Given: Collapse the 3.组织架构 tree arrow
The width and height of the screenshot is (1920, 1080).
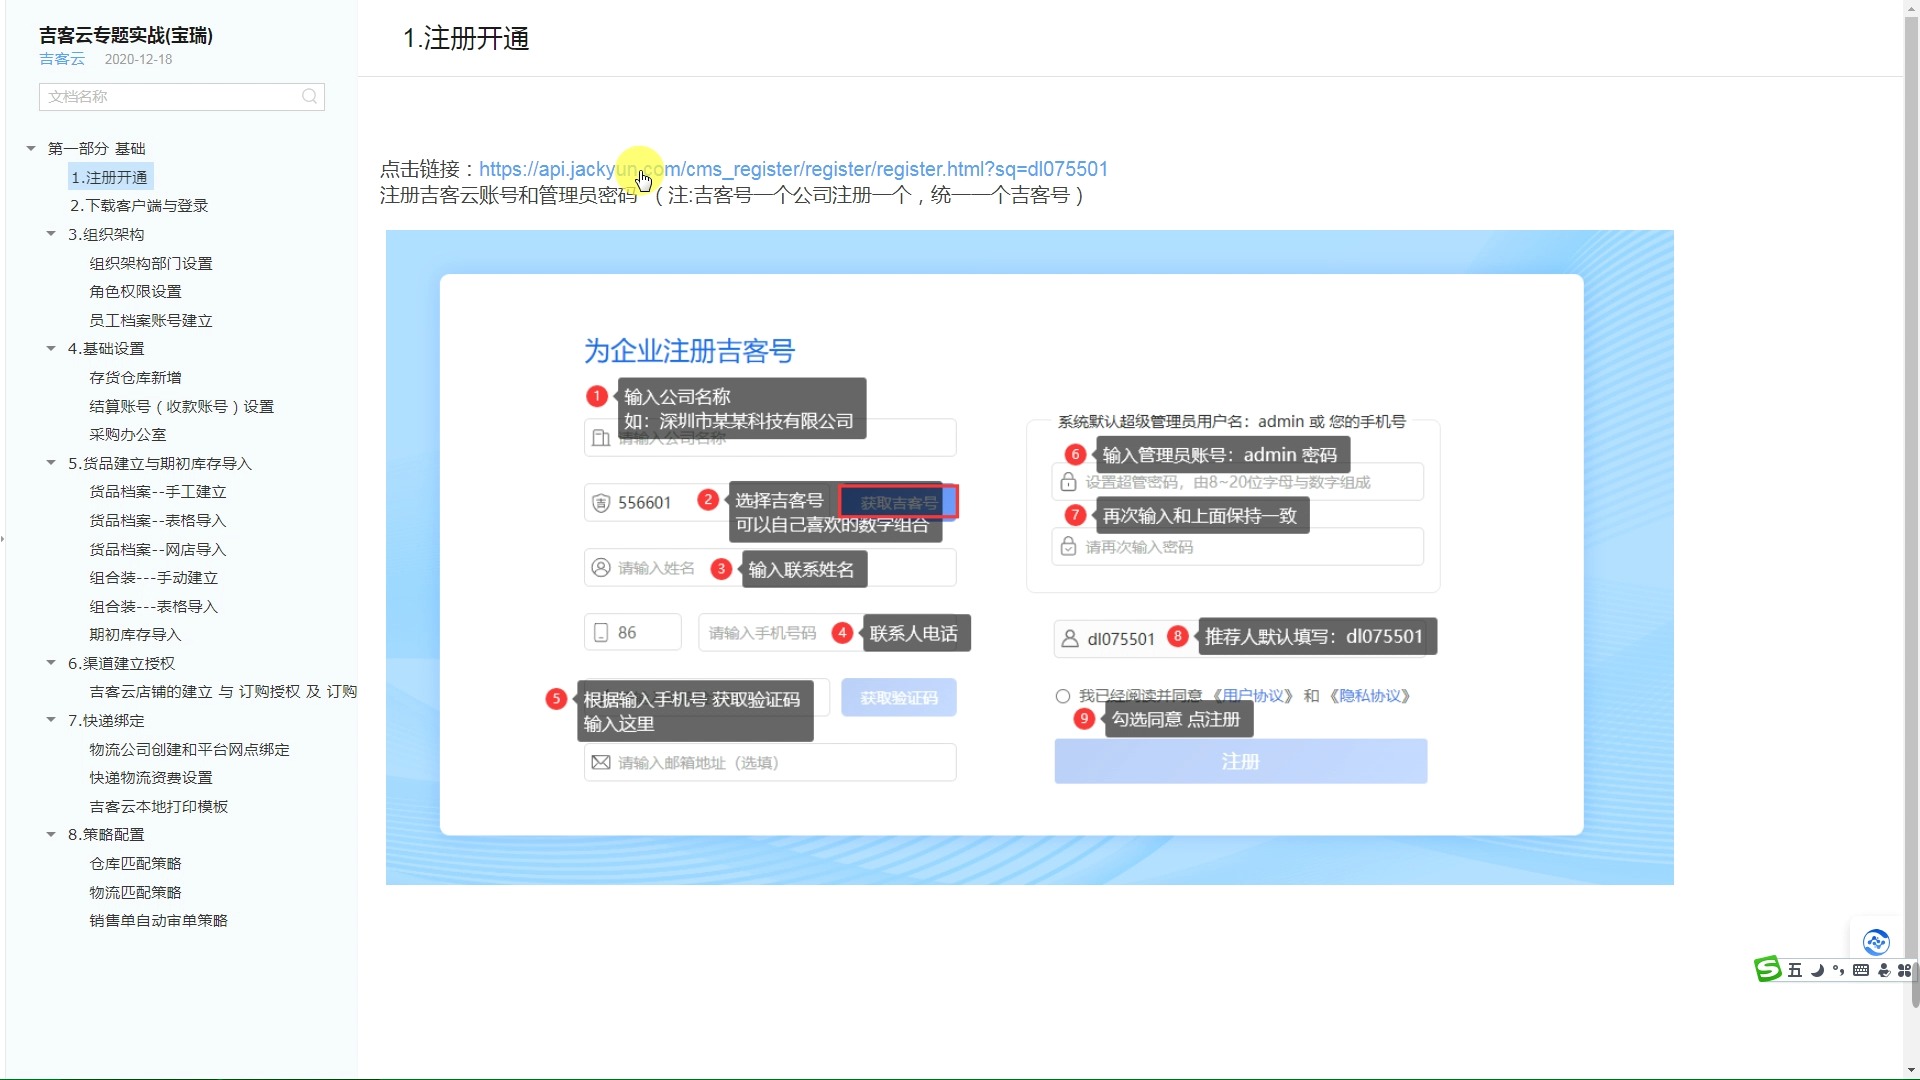Looking at the screenshot, I should point(51,234).
